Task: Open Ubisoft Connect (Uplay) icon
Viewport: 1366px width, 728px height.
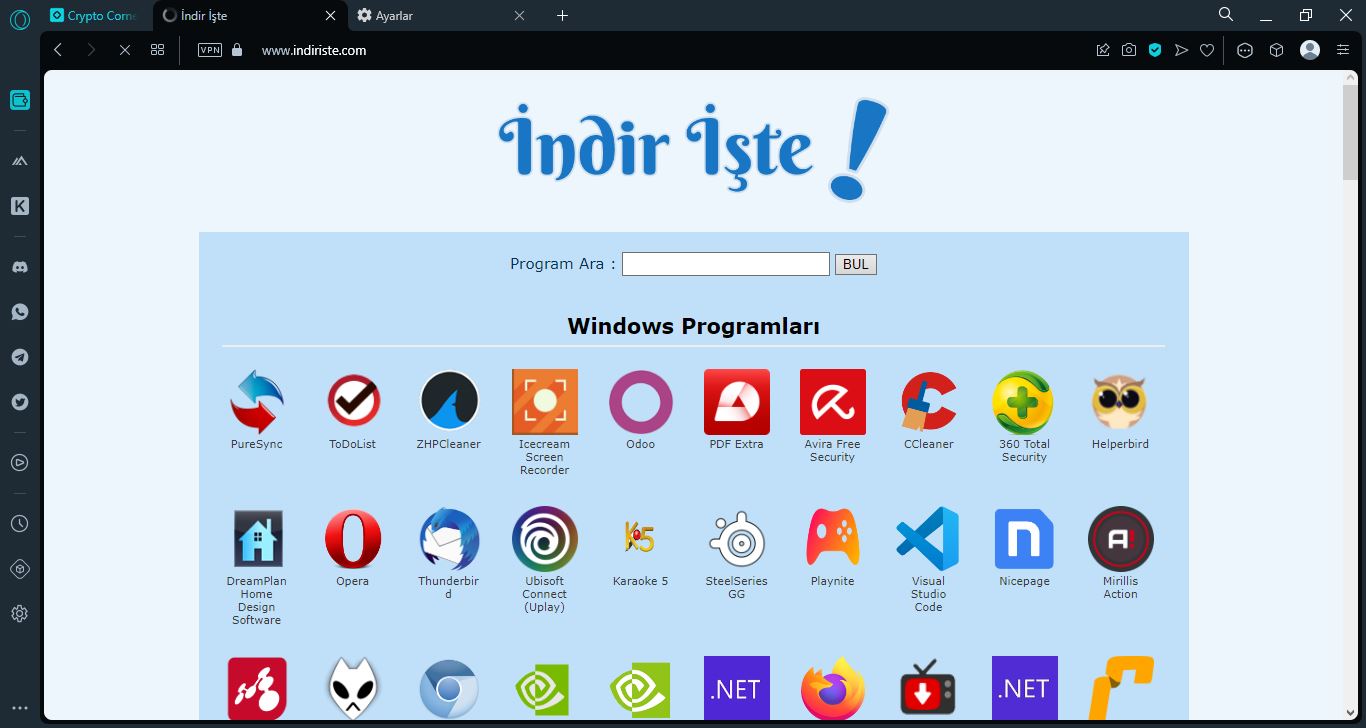Action: coord(545,539)
